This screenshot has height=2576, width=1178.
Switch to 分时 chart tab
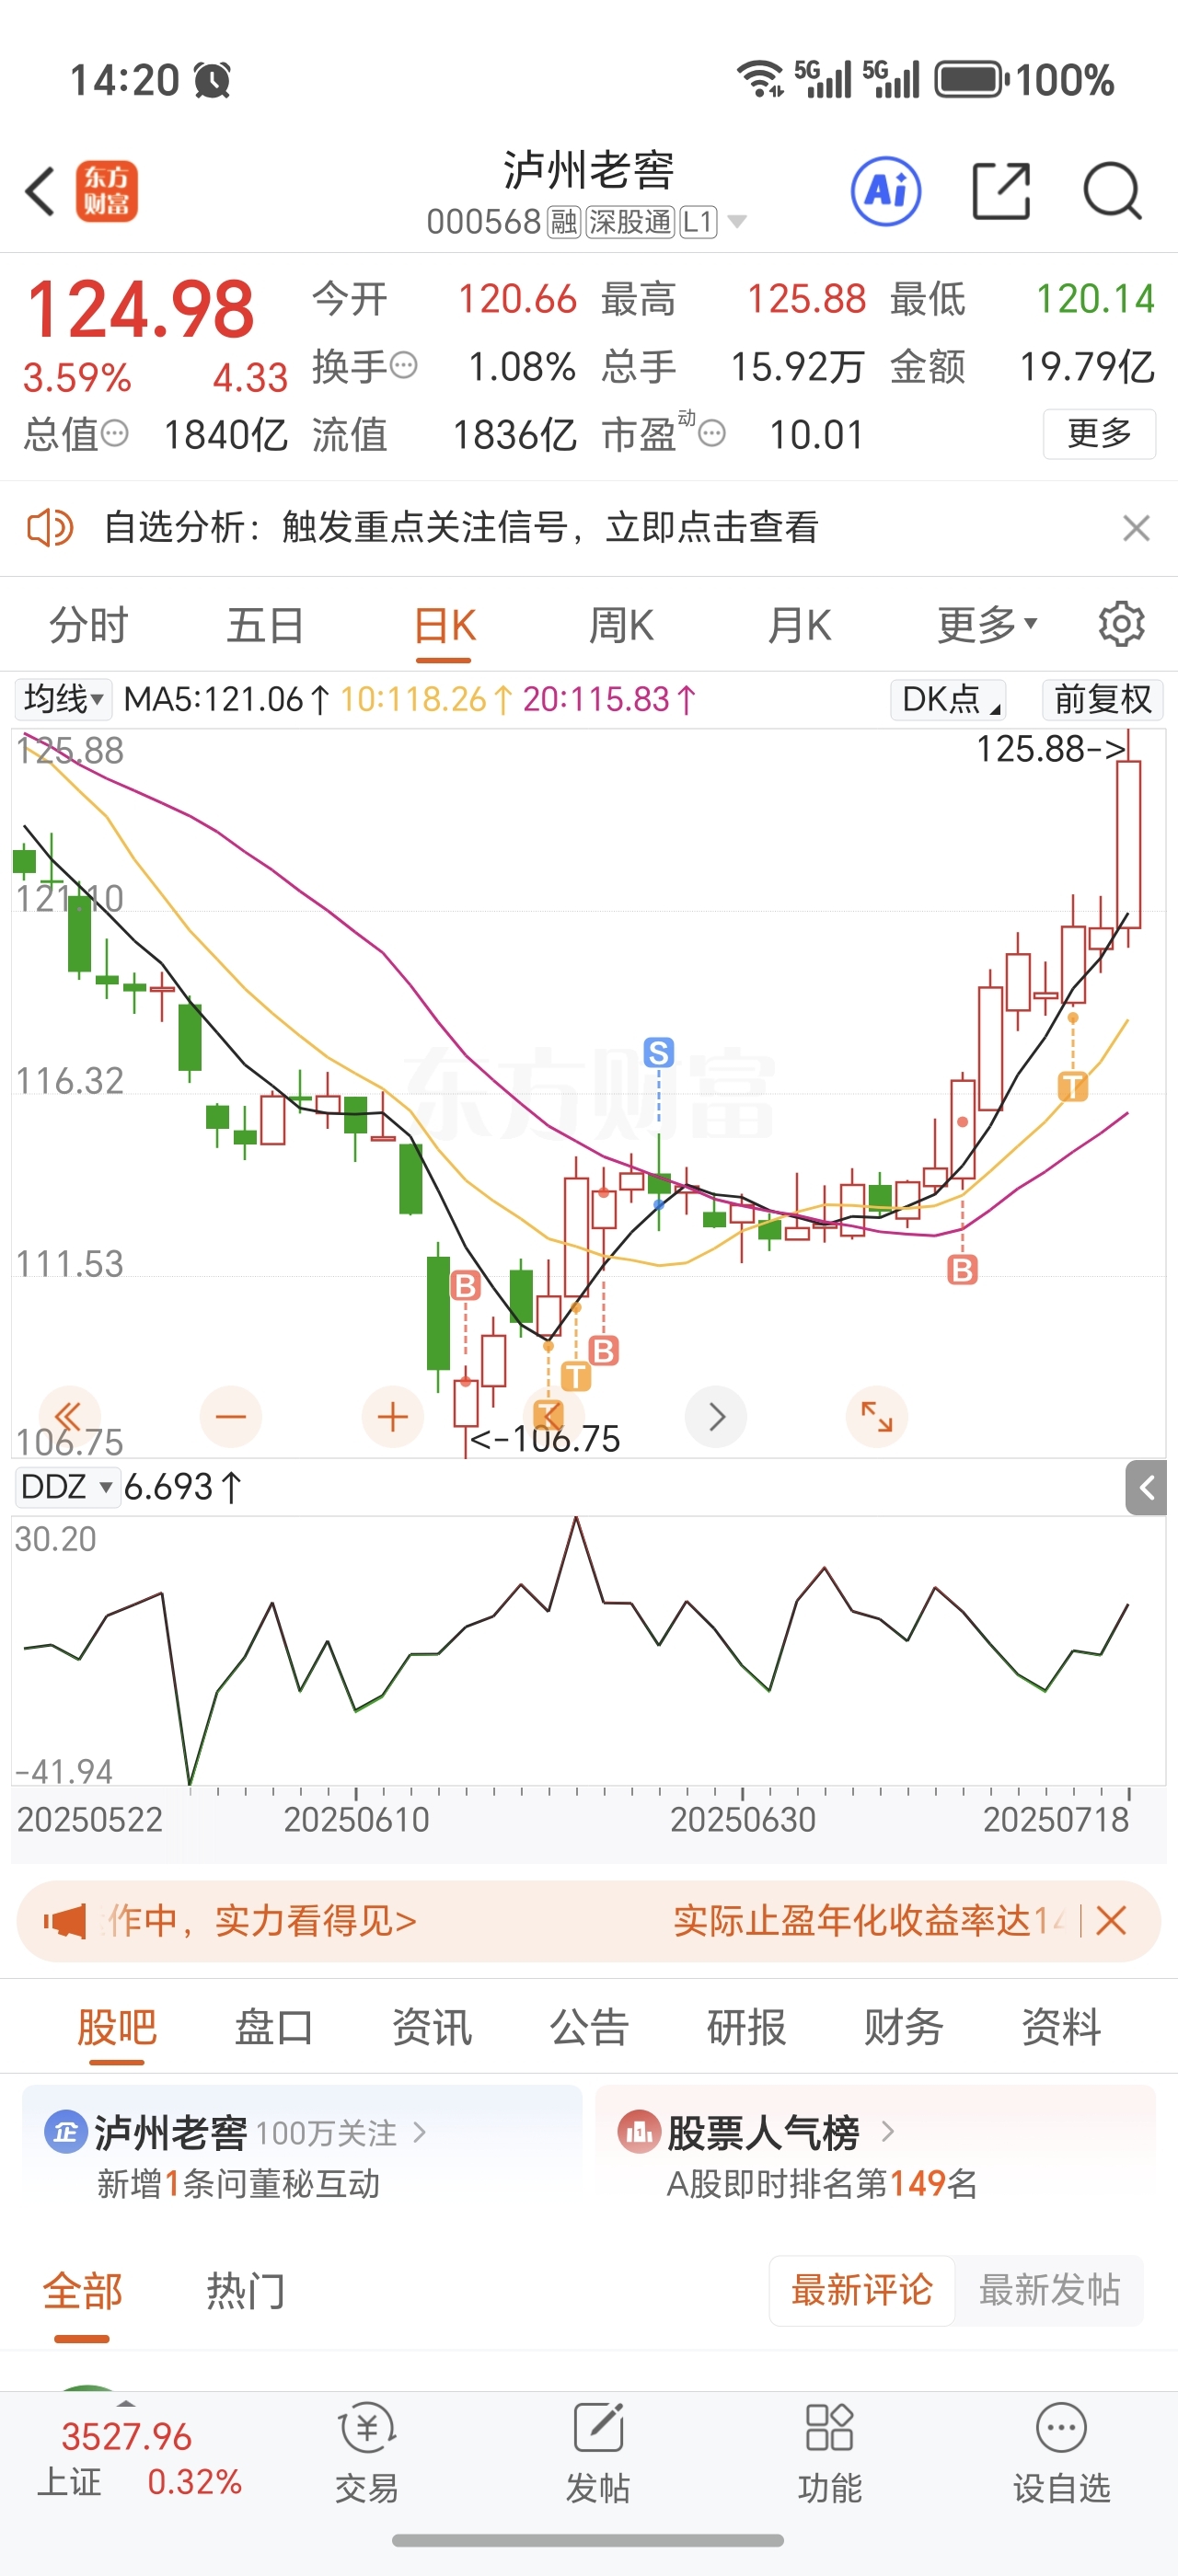point(89,625)
